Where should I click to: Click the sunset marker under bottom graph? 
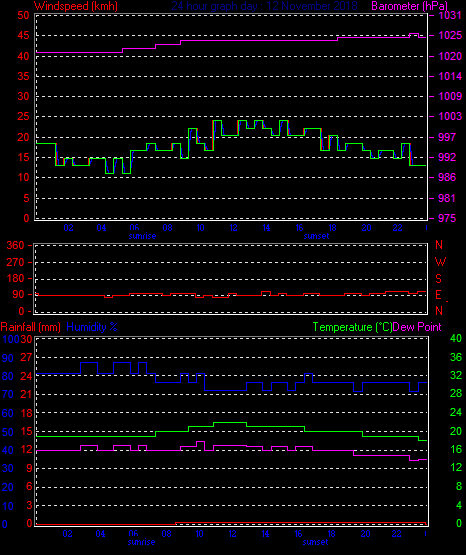coord(315,542)
